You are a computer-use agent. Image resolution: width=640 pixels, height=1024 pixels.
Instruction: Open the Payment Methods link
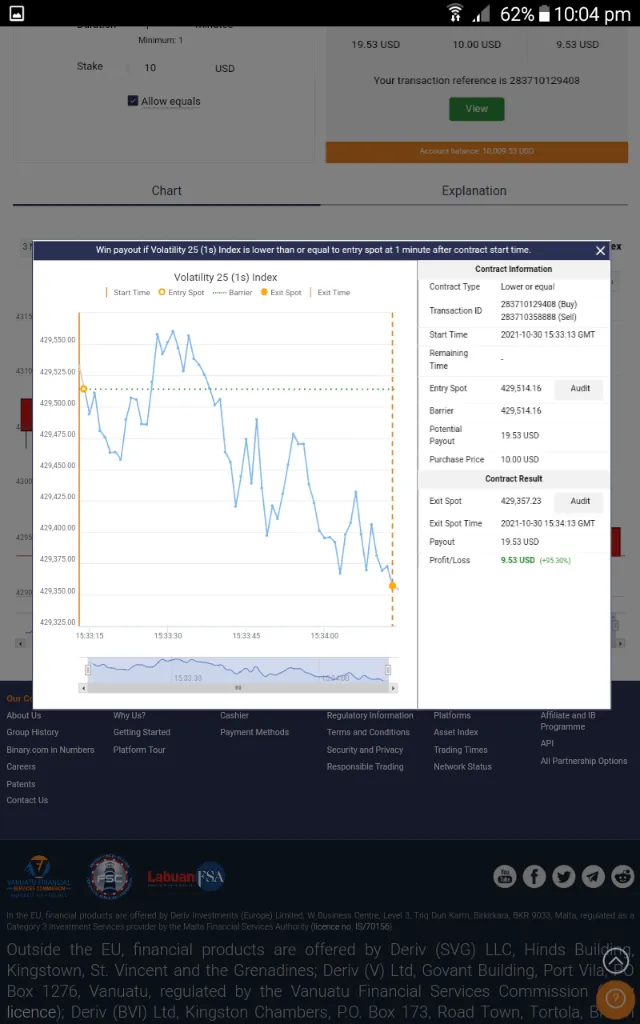255,733
